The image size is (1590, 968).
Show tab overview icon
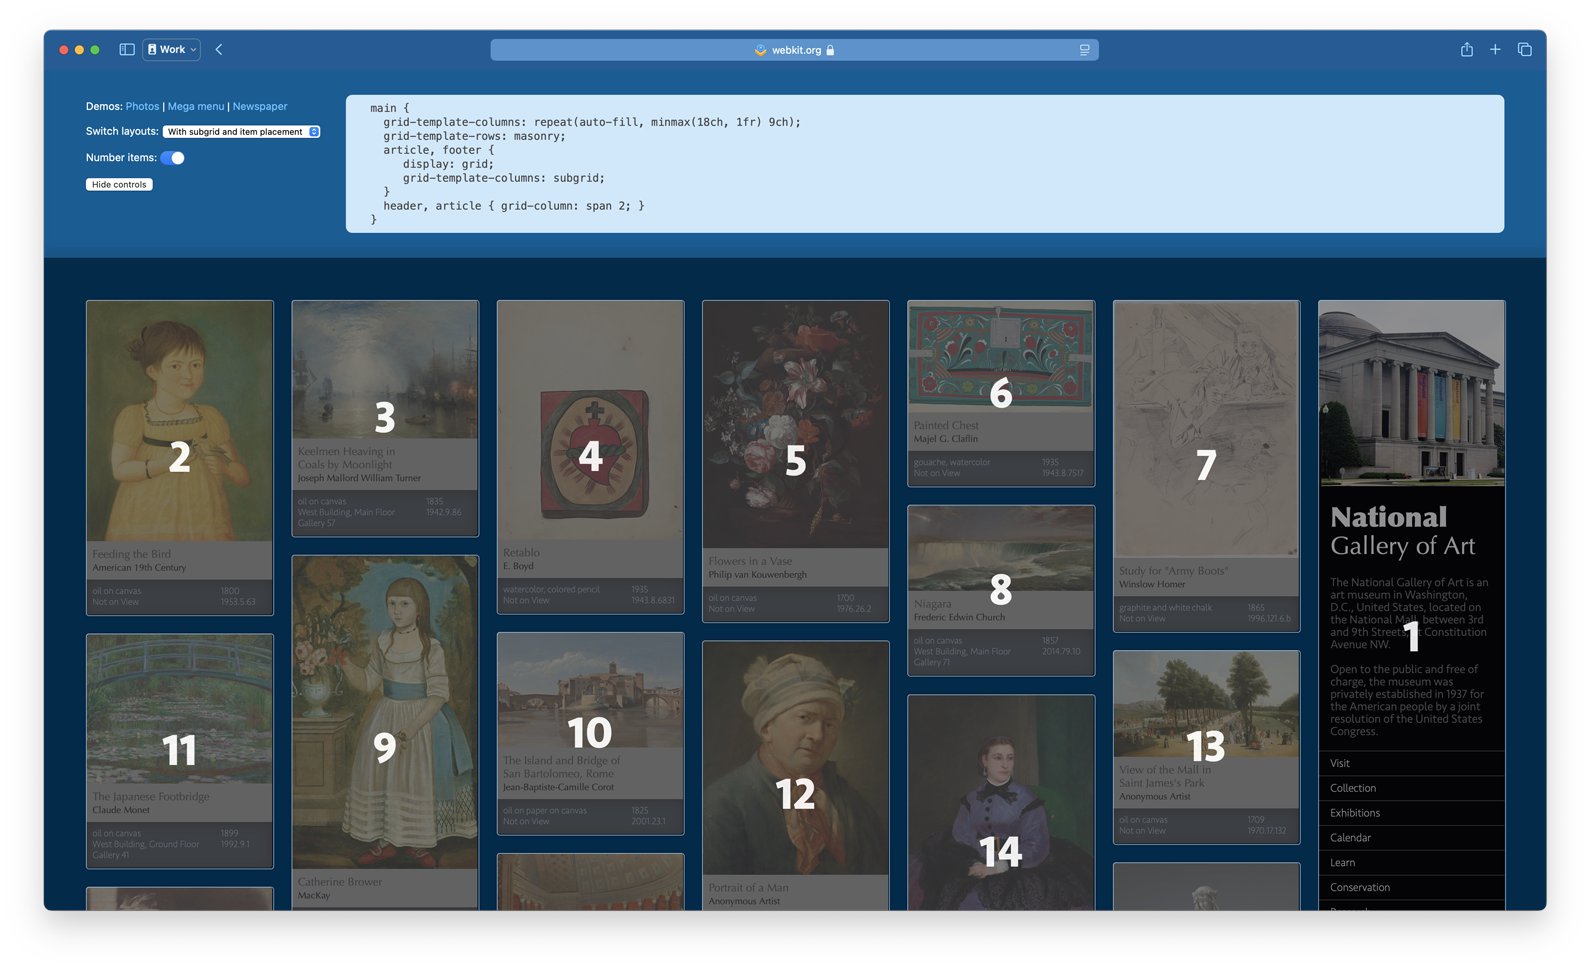tap(1524, 49)
